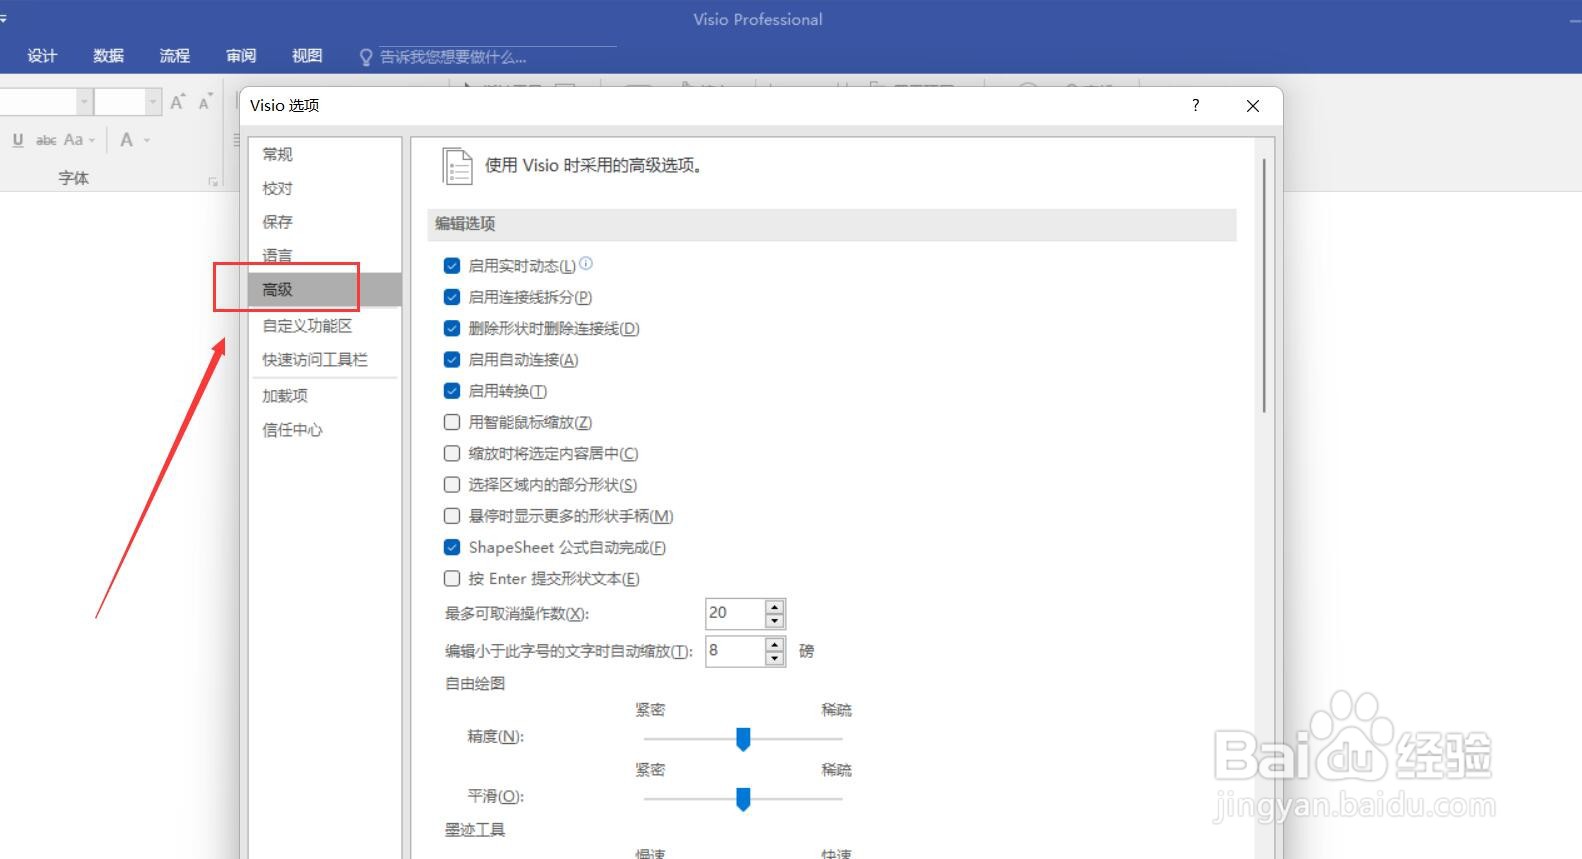Select 语言 options category
1582x859 pixels.
pos(324,256)
